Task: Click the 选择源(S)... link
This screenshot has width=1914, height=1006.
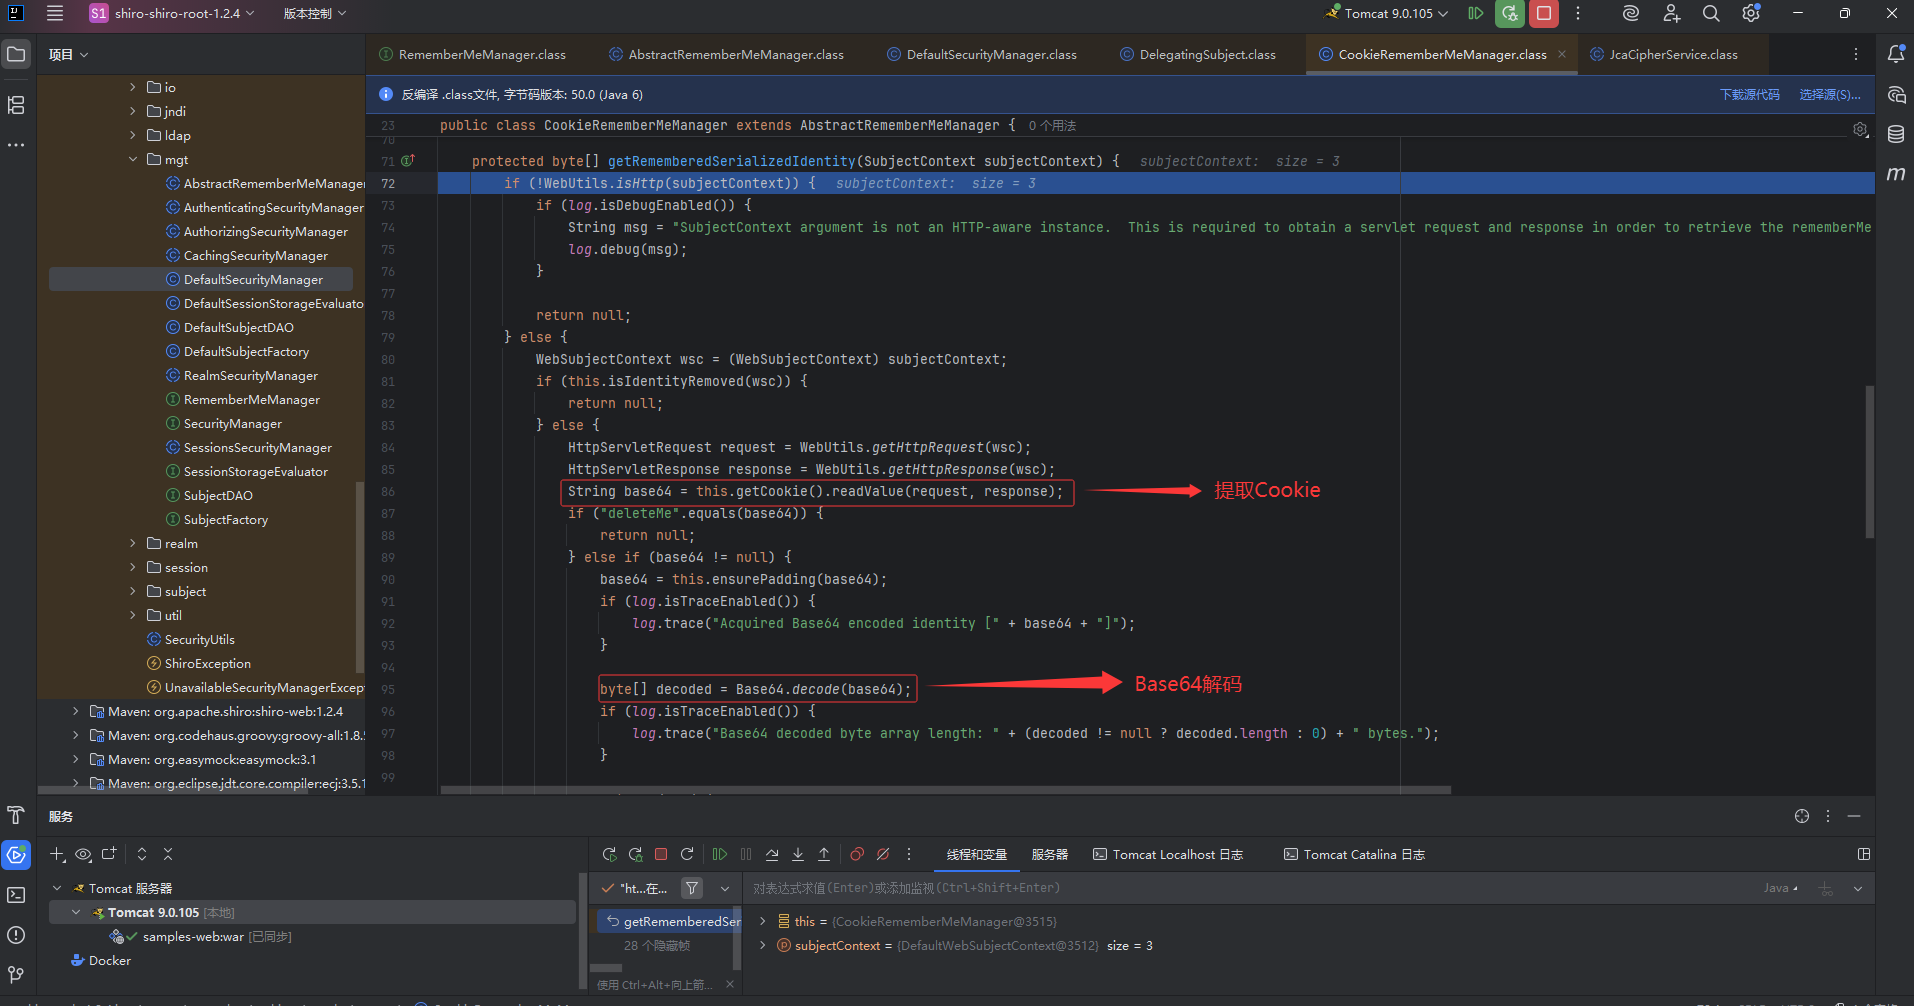Action: (1829, 95)
